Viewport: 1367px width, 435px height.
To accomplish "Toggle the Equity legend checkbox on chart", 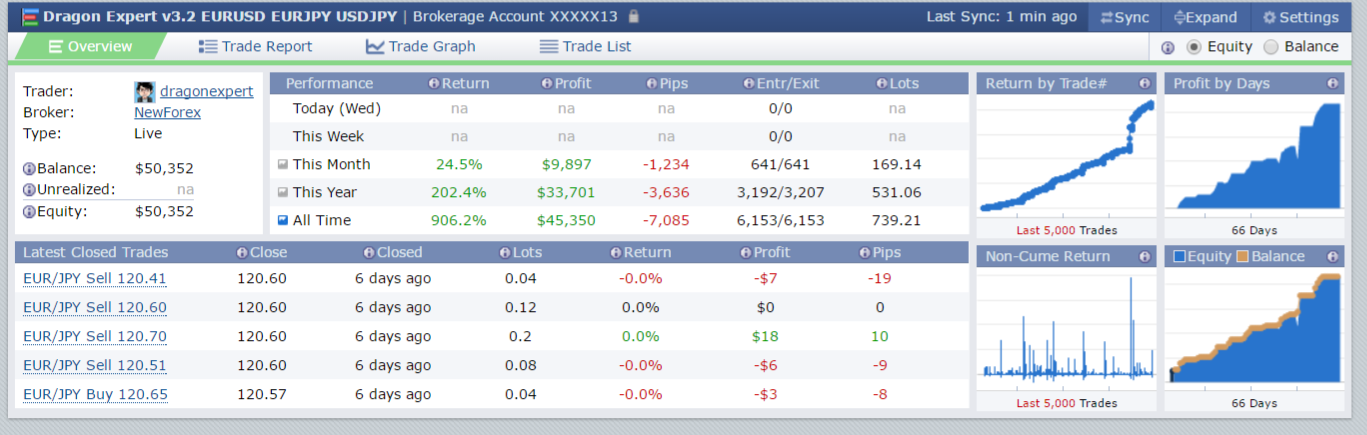I will click(1179, 257).
